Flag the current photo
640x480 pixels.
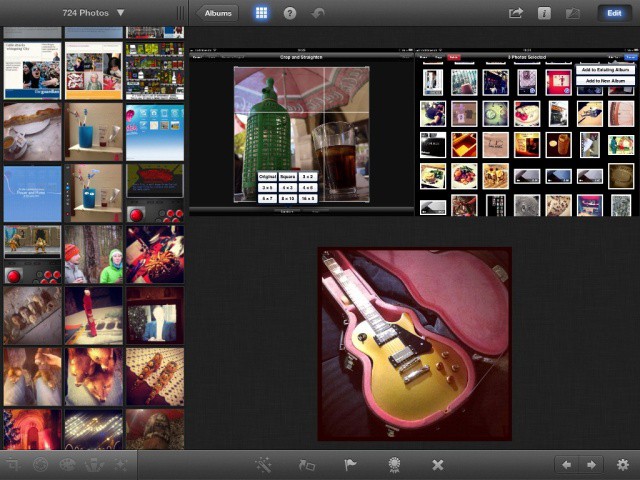coord(350,465)
